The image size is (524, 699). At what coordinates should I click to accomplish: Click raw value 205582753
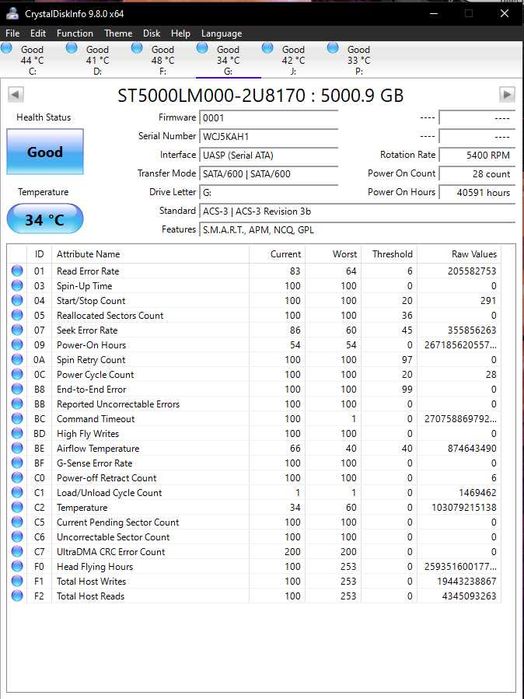pos(472,271)
